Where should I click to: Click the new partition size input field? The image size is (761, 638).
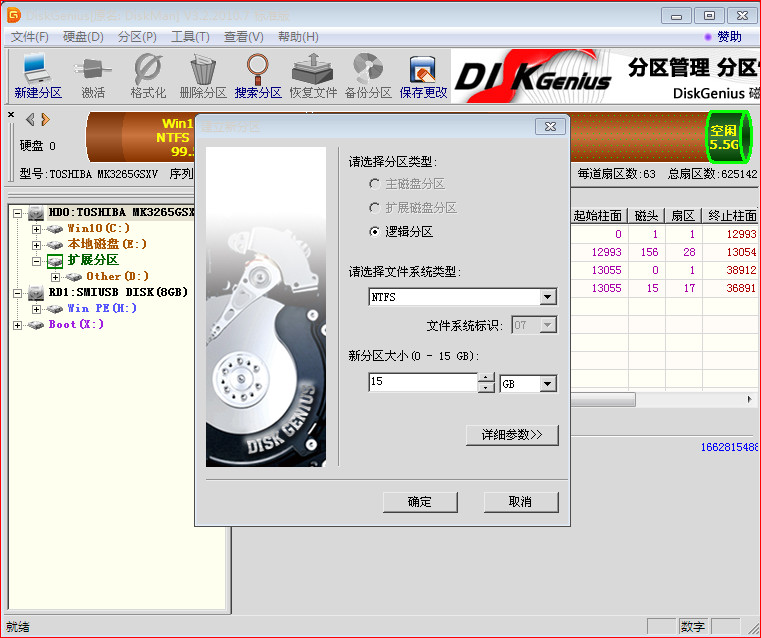click(x=422, y=383)
